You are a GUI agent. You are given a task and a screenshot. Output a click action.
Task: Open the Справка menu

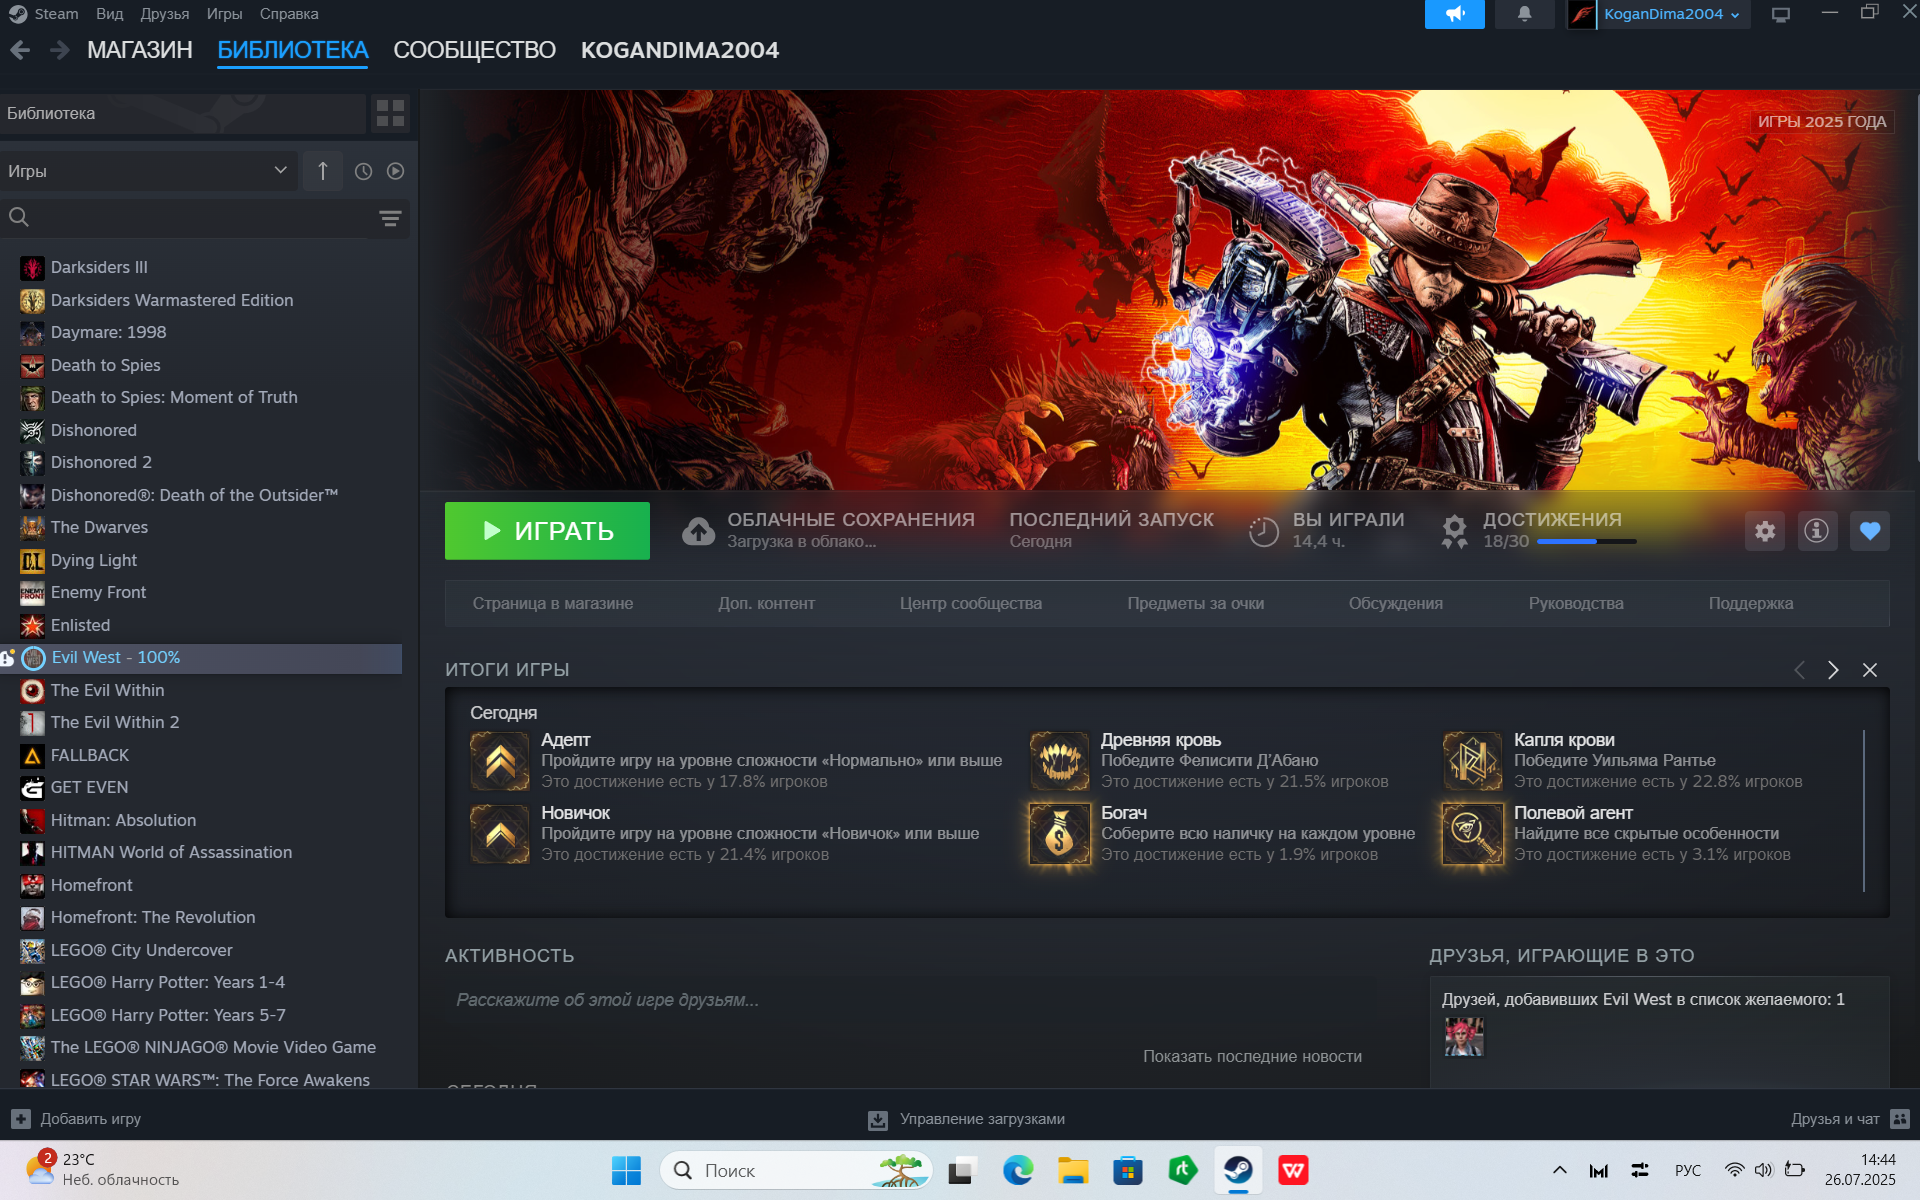coord(289,14)
